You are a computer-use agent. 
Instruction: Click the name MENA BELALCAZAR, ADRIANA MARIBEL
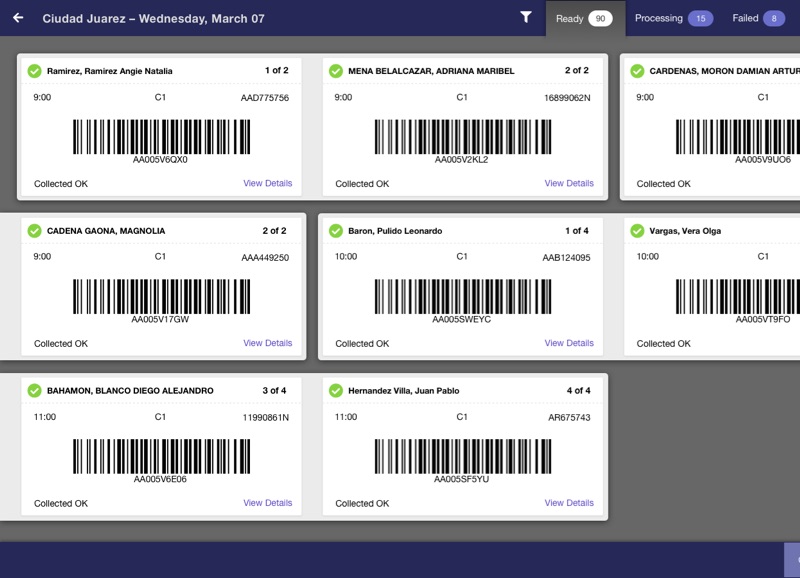(431, 71)
